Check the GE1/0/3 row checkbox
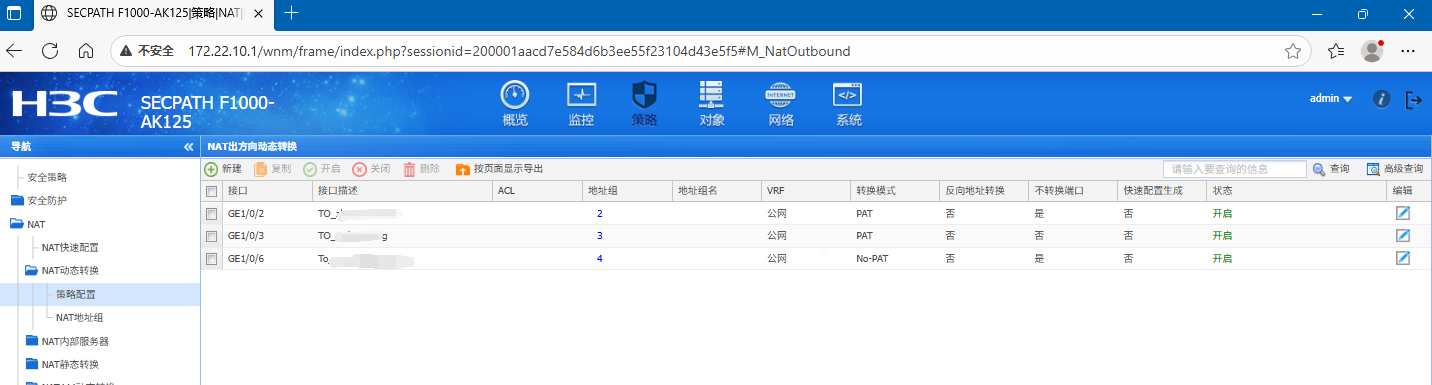Viewport: 1432px width, 385px height. [x=211, y=236]
